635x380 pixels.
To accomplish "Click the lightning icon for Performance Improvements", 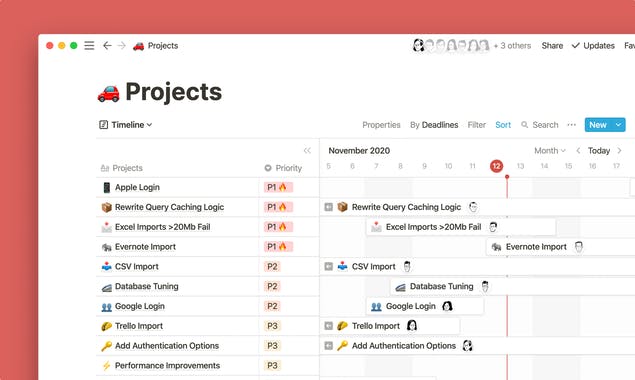I will click(x=107, y=366).
